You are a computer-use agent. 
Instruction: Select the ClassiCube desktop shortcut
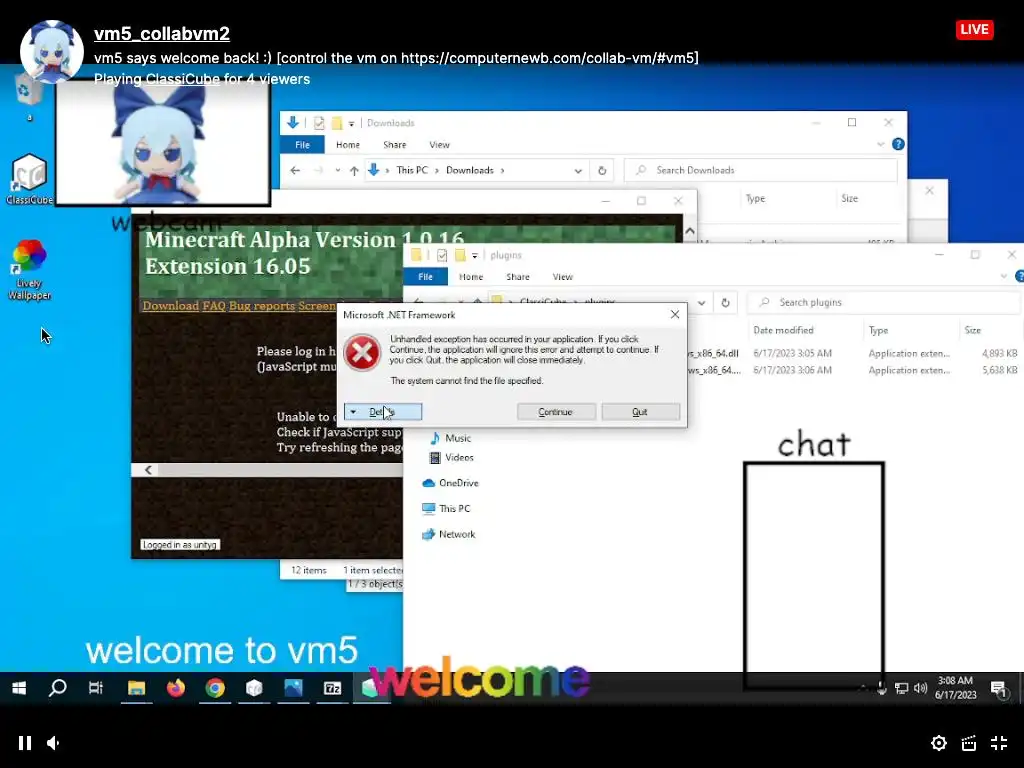(x=29, y=179)
